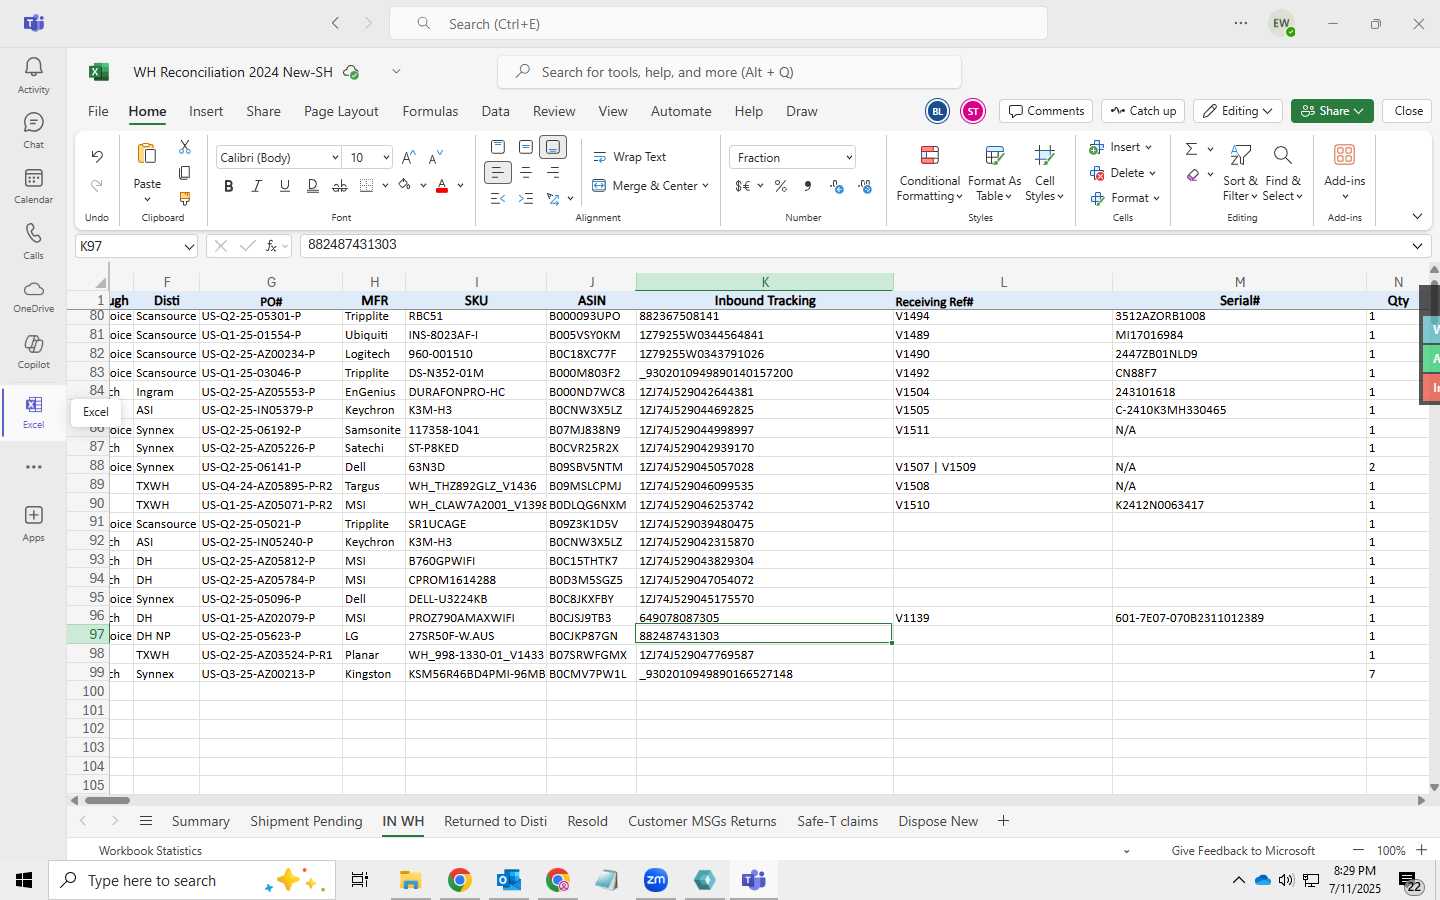
Task: Add a new sheet with plus icon
Action: pyautogui.click(x=1003, y=821)
